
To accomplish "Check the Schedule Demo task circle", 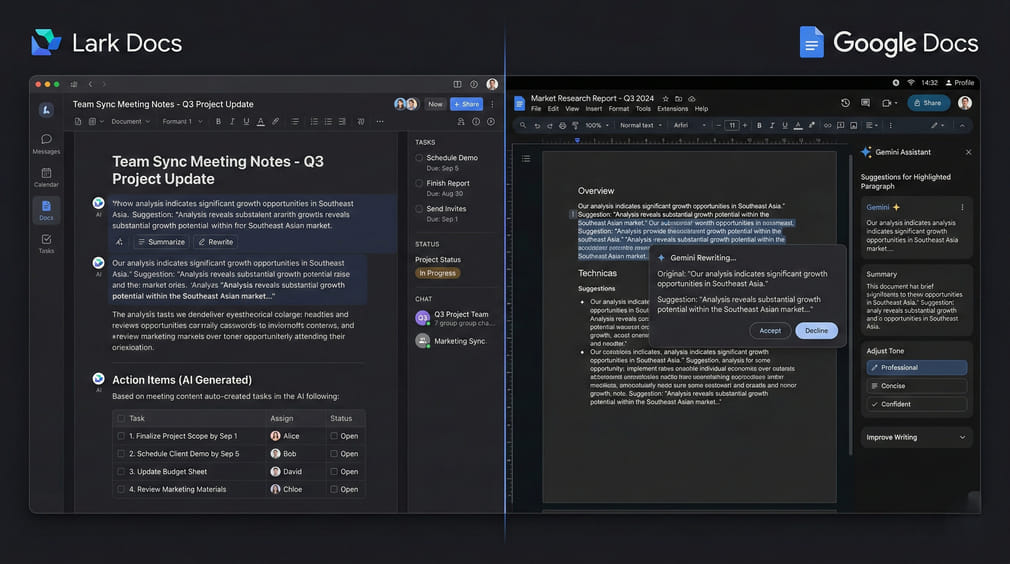I will tap(419, 158).
